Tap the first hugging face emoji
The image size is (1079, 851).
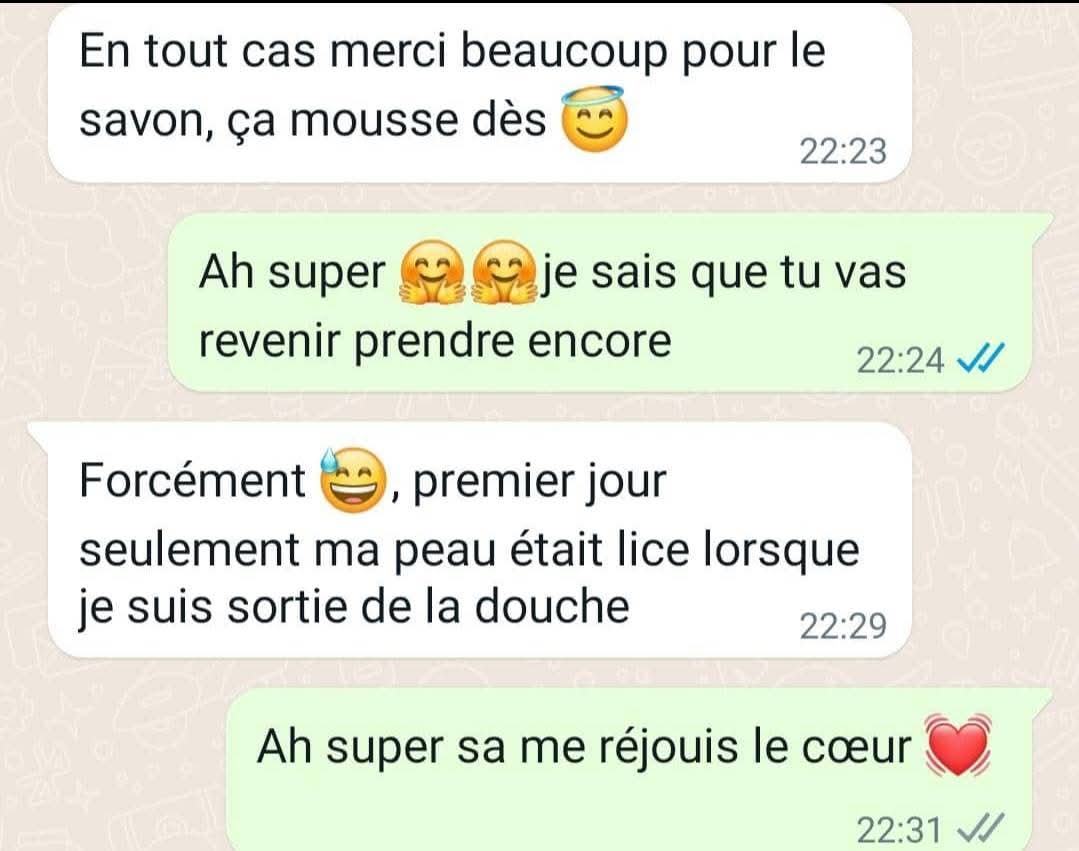tap(433, 272)
